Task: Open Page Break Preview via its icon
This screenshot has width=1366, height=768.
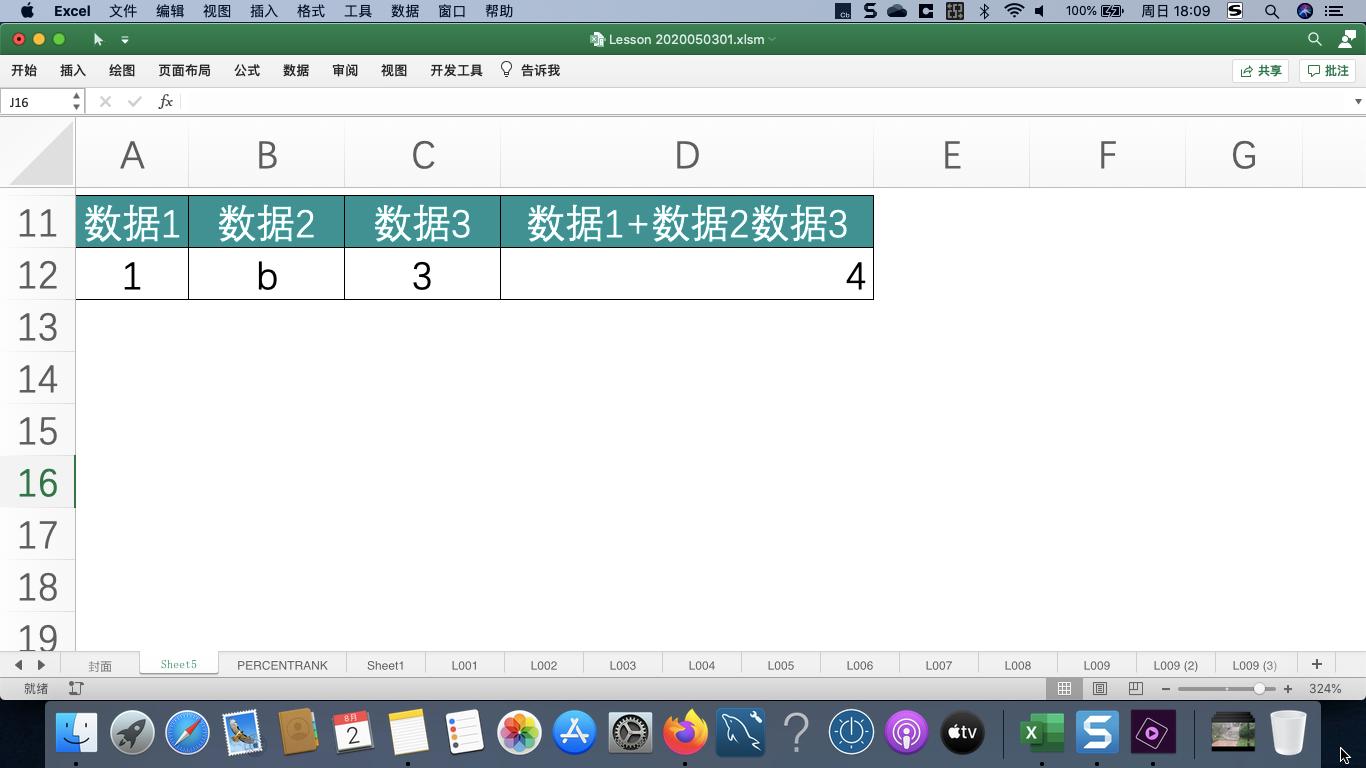Action: [x=1135, y=688]
